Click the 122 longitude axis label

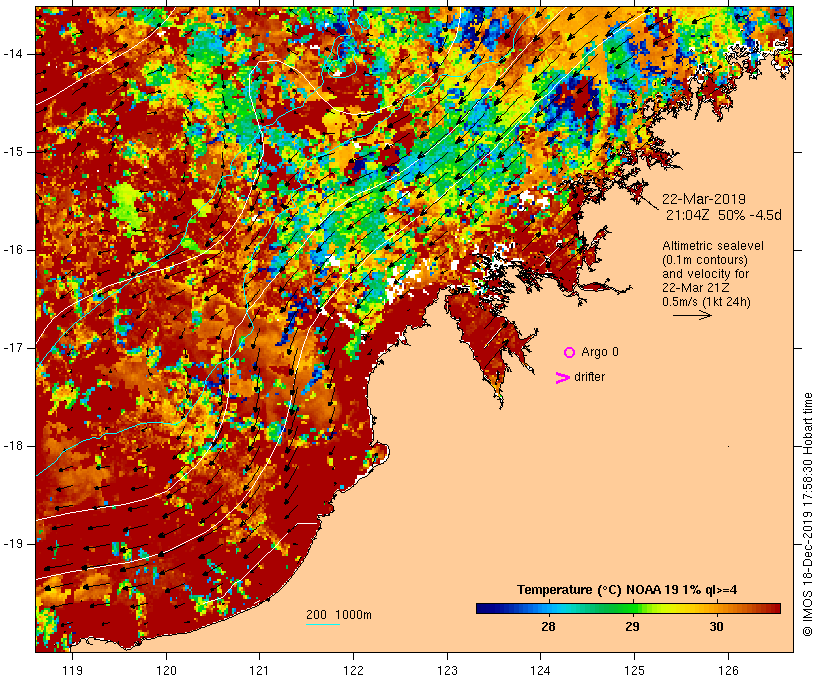pyautogui.click(x=354, y=670)
